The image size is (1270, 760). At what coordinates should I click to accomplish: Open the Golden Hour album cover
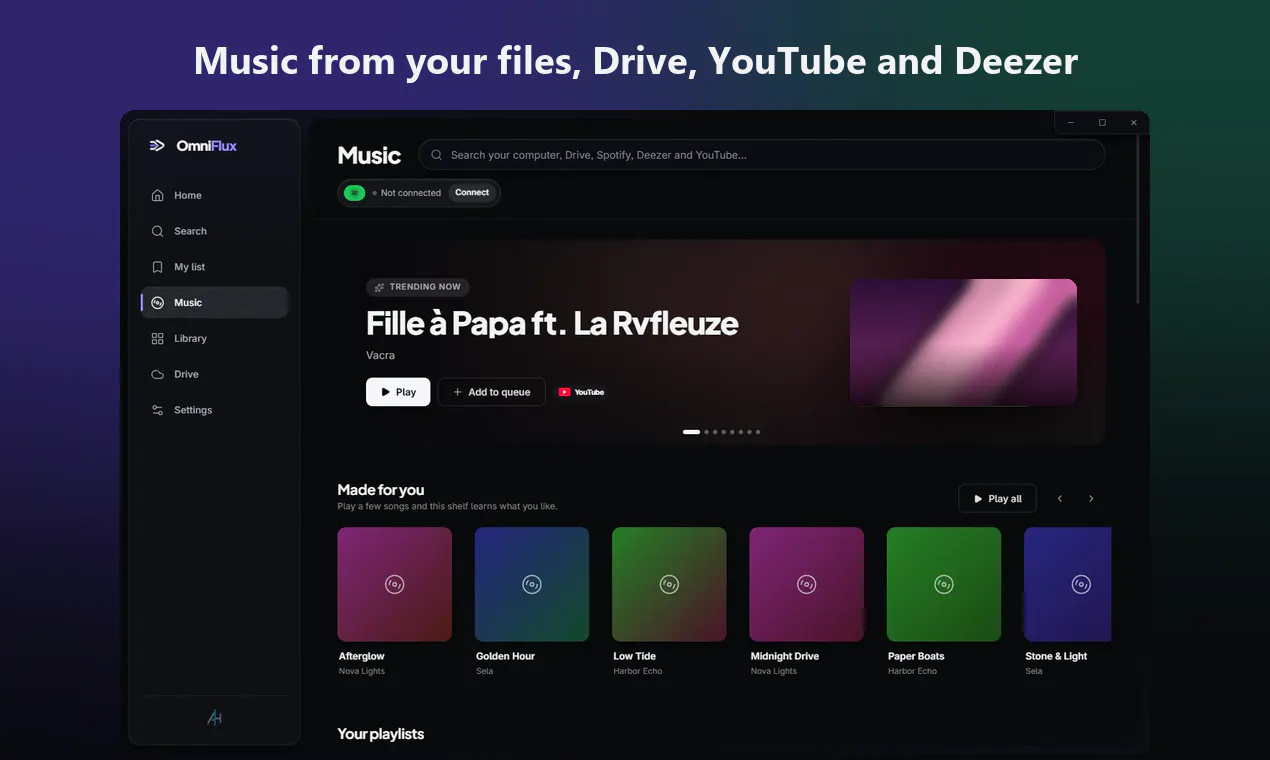532,584
